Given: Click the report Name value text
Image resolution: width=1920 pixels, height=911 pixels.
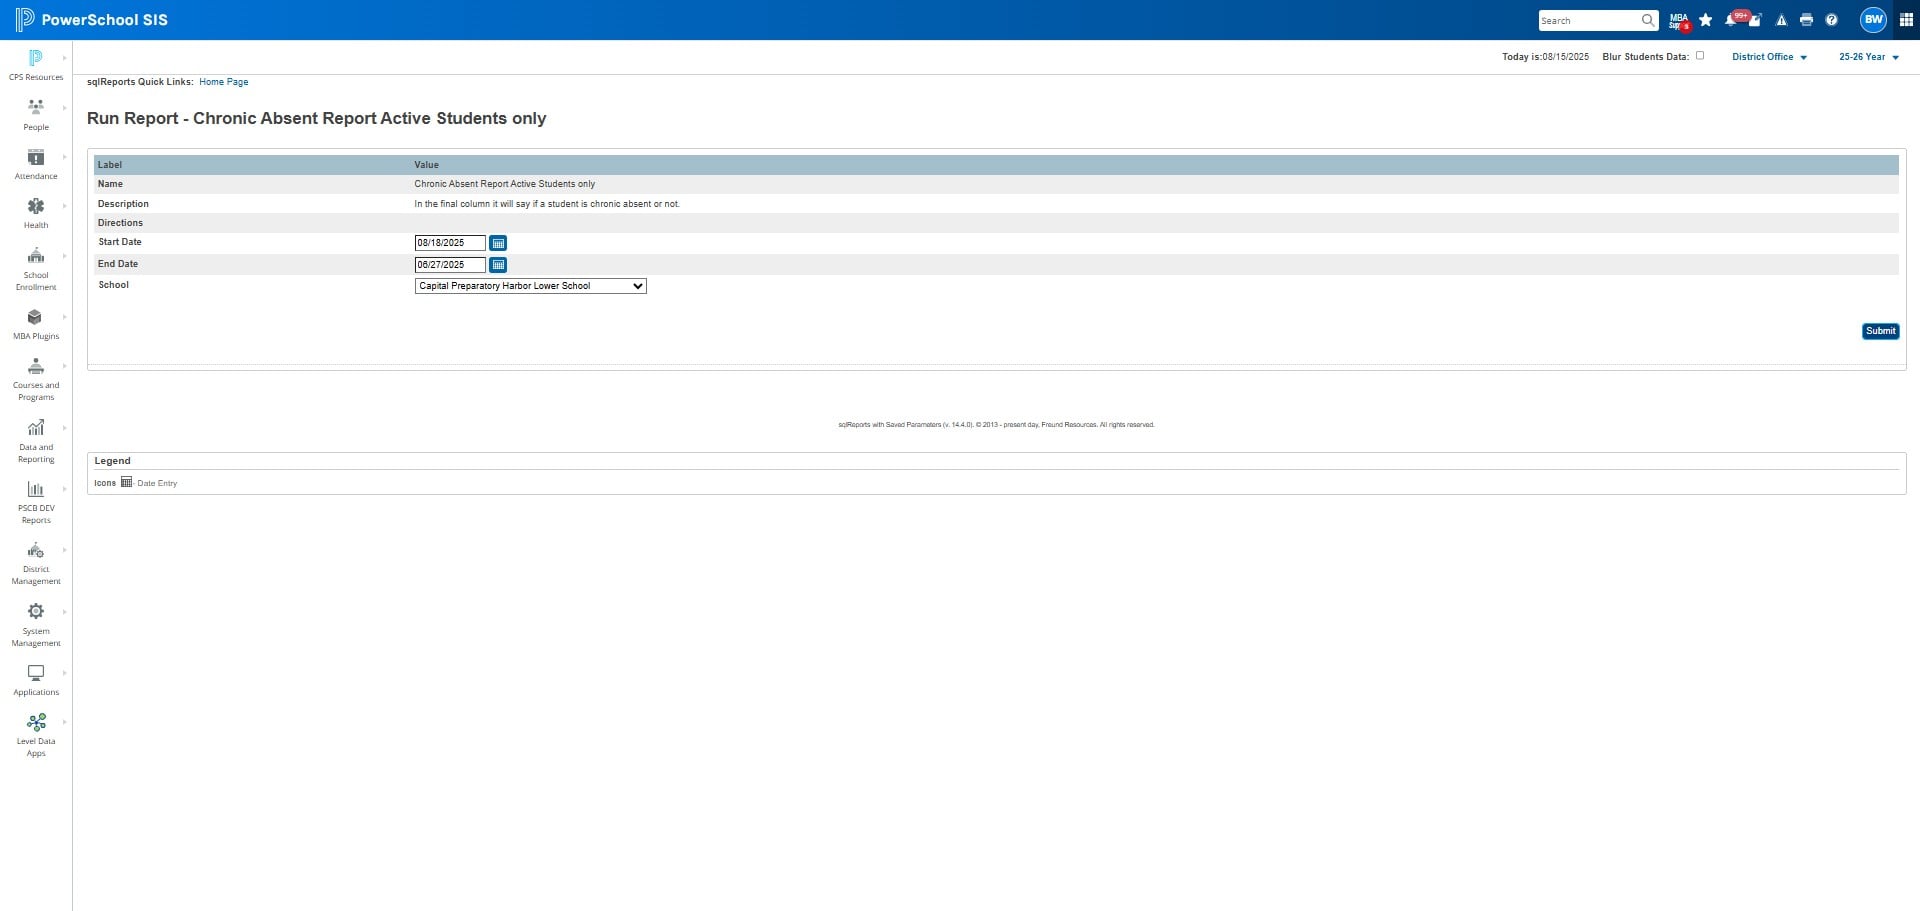Looking at the screenshot, I should coord(504,184).
